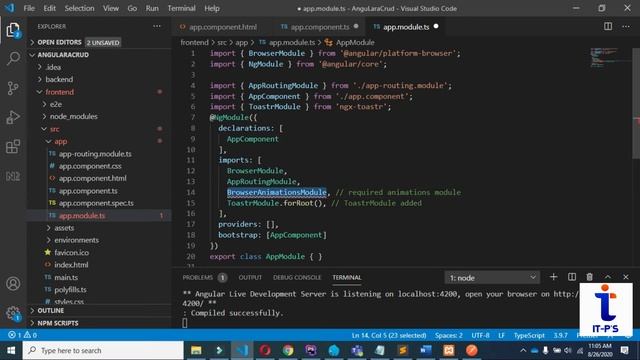
Task: Show errors and warnings count in status bar
Action: tap(22, 335)
